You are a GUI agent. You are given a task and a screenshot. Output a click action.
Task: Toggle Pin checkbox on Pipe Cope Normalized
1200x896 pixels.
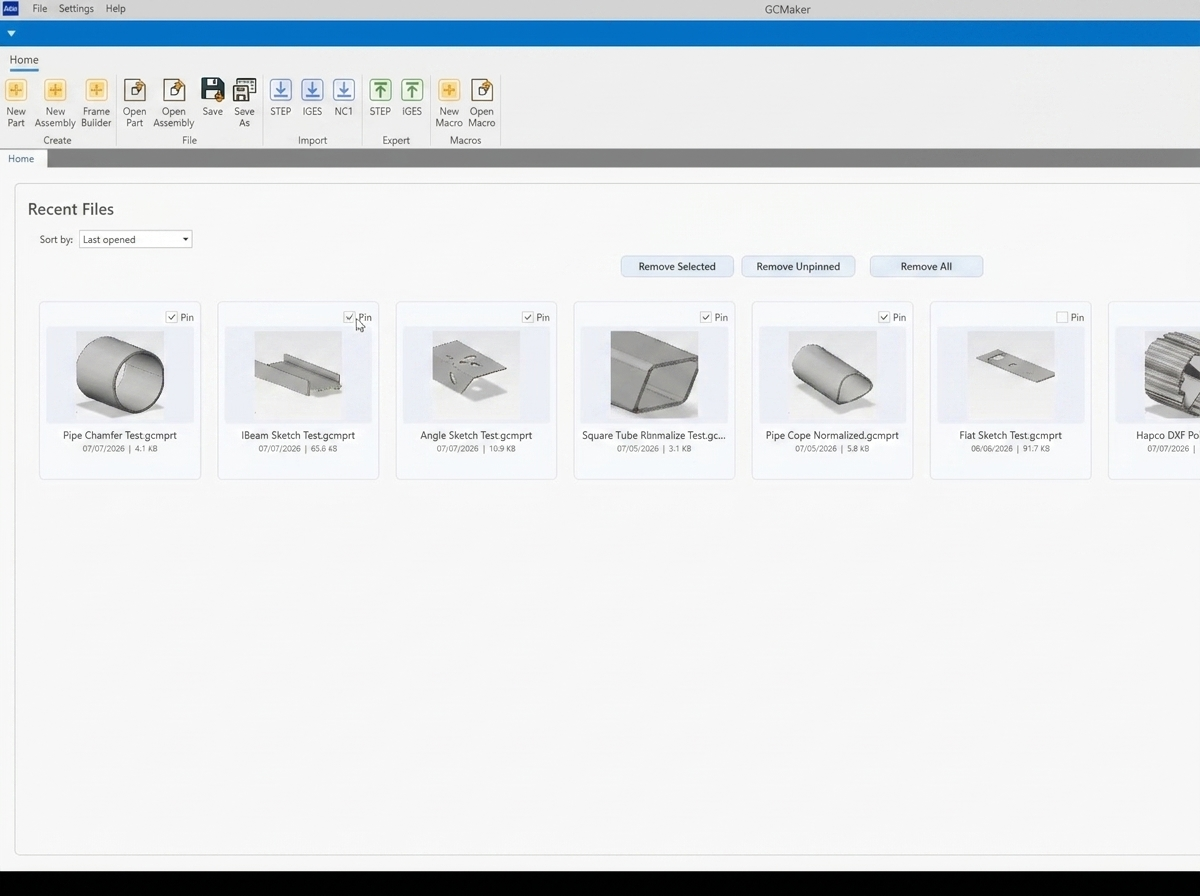(x=884, y=317)
